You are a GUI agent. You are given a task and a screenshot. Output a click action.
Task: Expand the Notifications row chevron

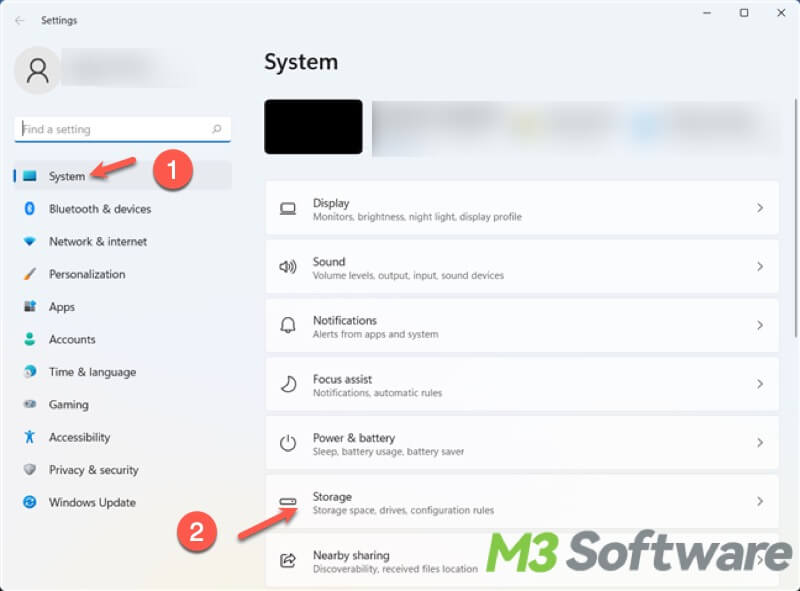(x=760, y=325)
